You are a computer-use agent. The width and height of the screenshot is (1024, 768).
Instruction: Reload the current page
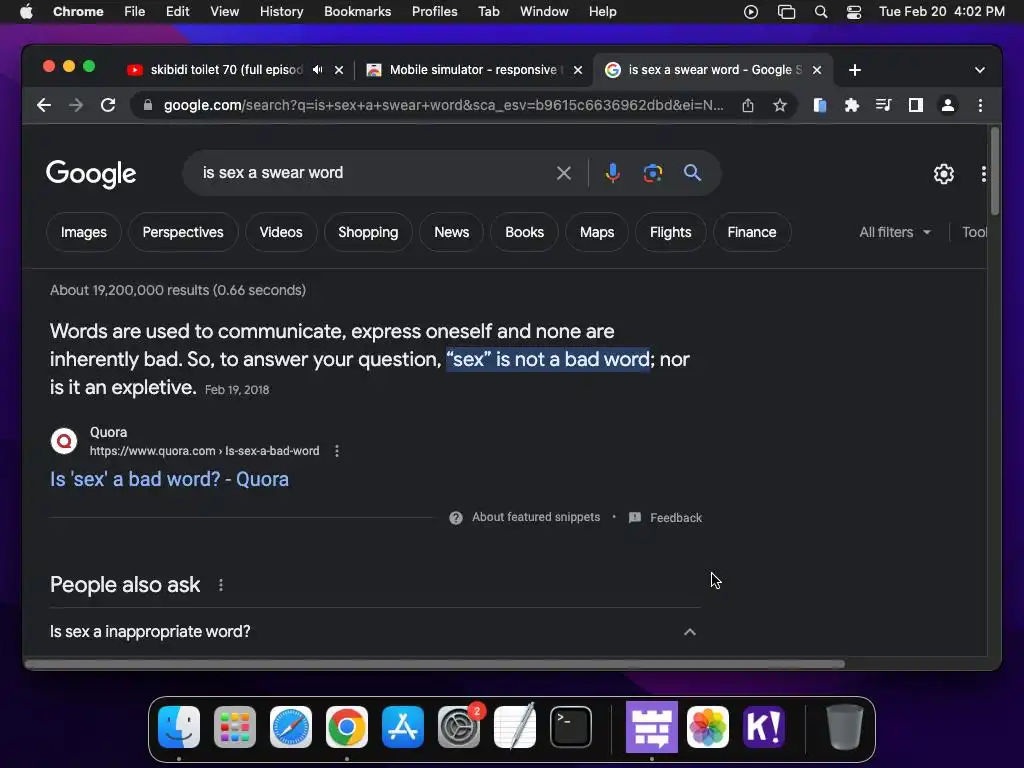click(x=108, y=105)
